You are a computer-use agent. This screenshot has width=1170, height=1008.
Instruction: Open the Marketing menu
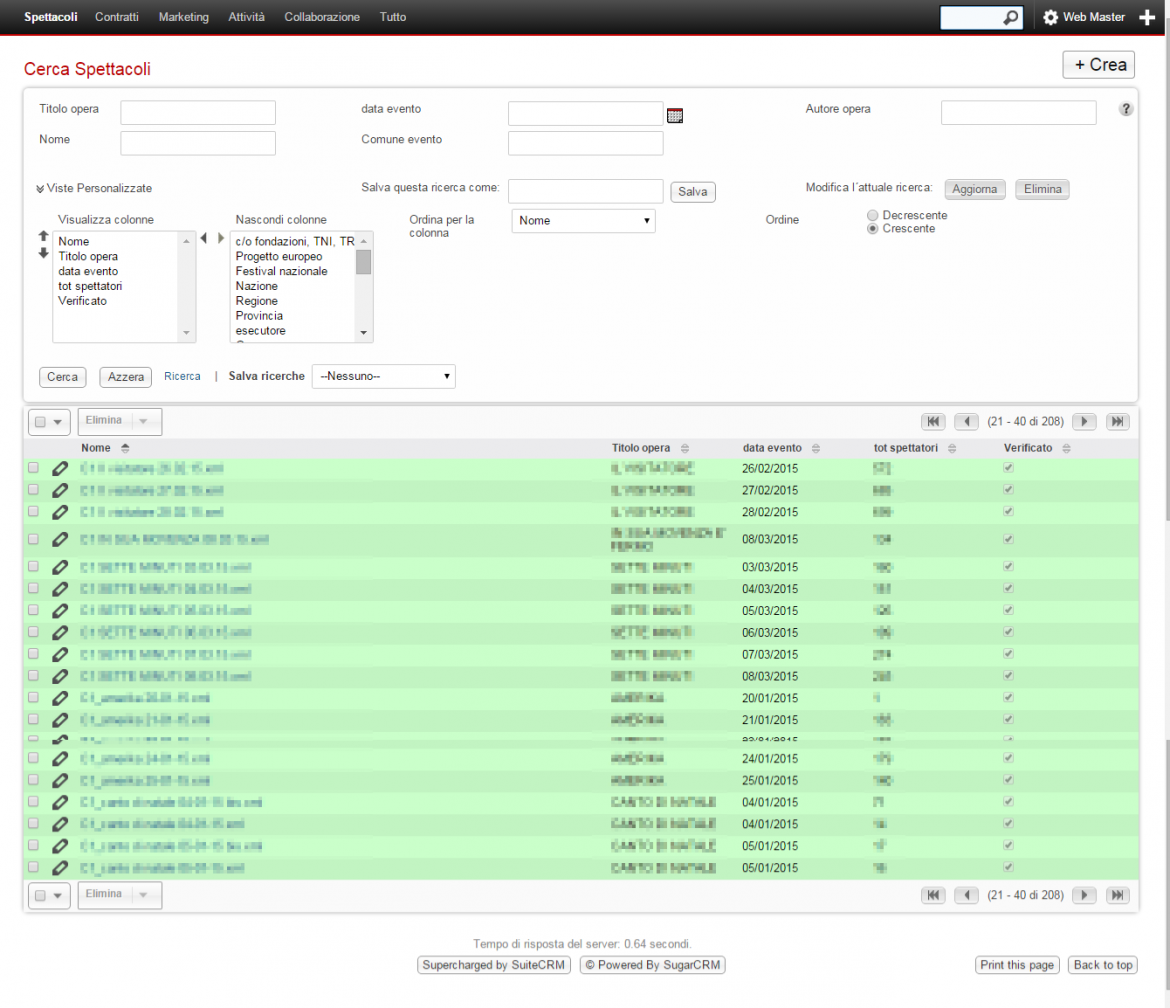coord(184,17)
